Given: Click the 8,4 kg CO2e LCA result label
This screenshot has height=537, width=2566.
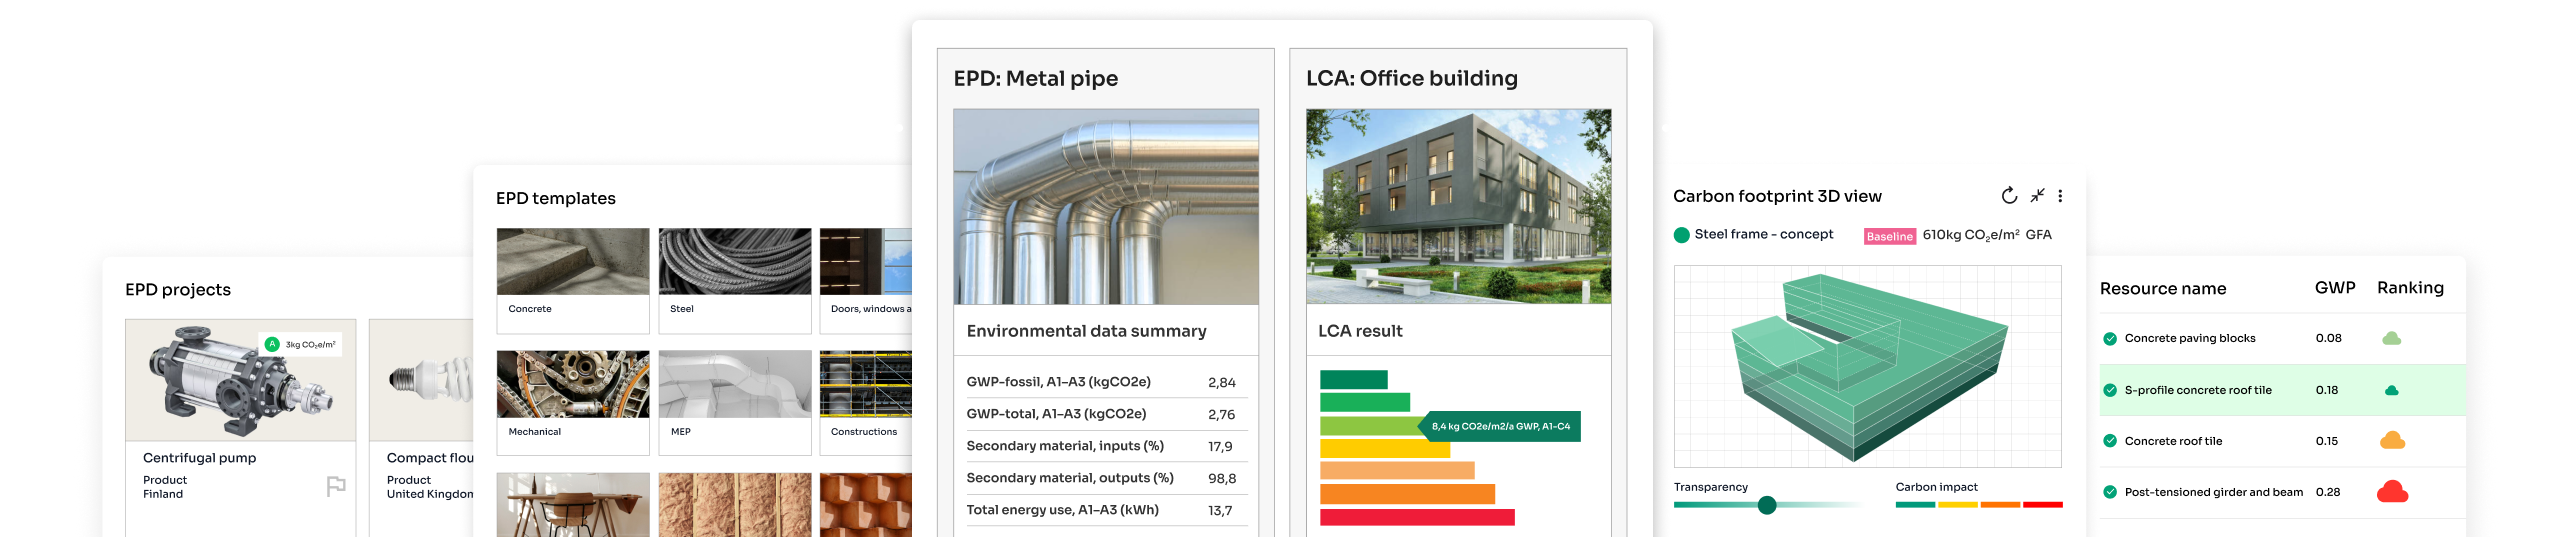Looking at the screenshot, I should point(1500,426).
